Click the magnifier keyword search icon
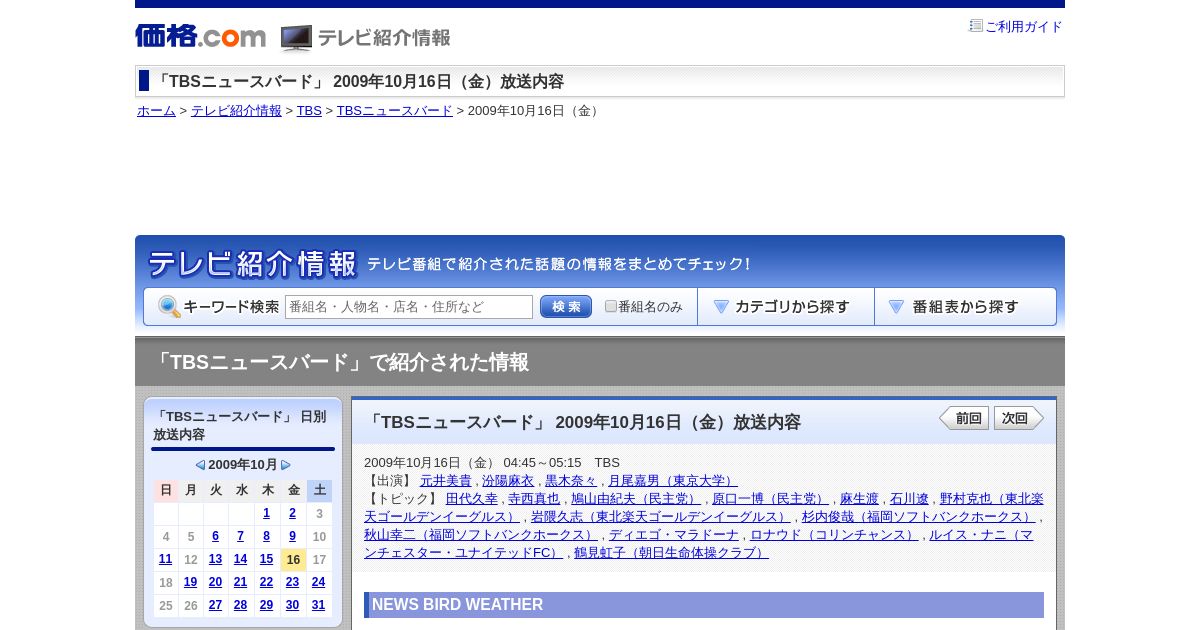This screenshot has height=630, width=1200. (169, 307)
